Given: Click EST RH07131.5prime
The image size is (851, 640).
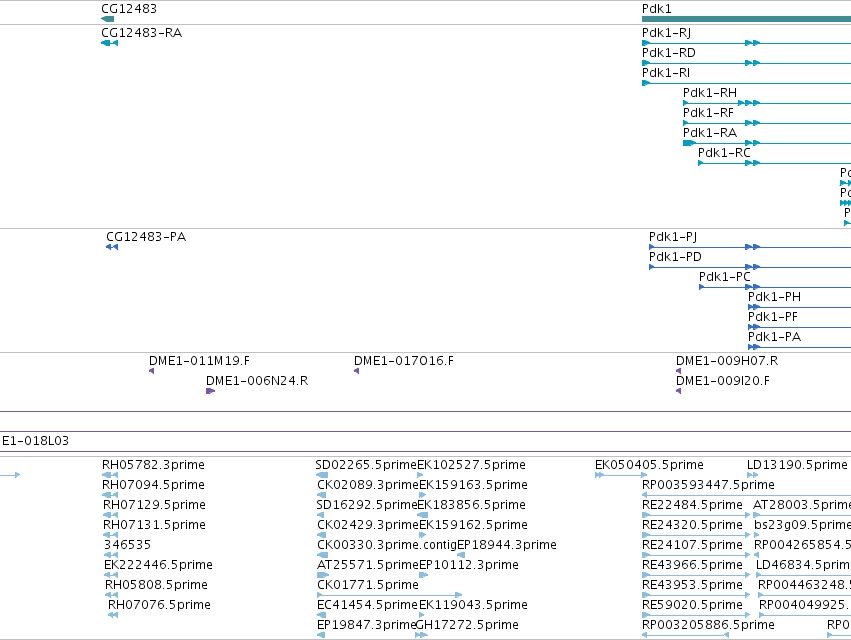Looking at the screenshot, I should [155, 525].
